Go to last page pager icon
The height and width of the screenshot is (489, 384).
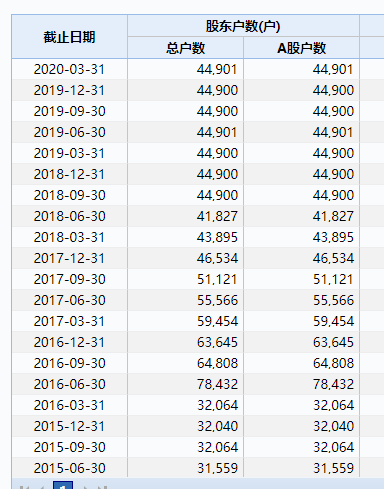[x=102, y=487]
